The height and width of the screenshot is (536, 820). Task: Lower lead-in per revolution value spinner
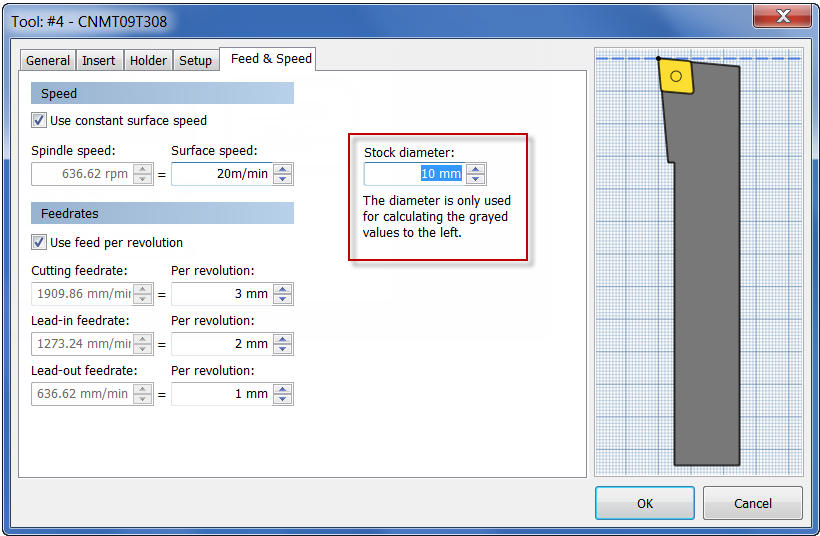283,349
